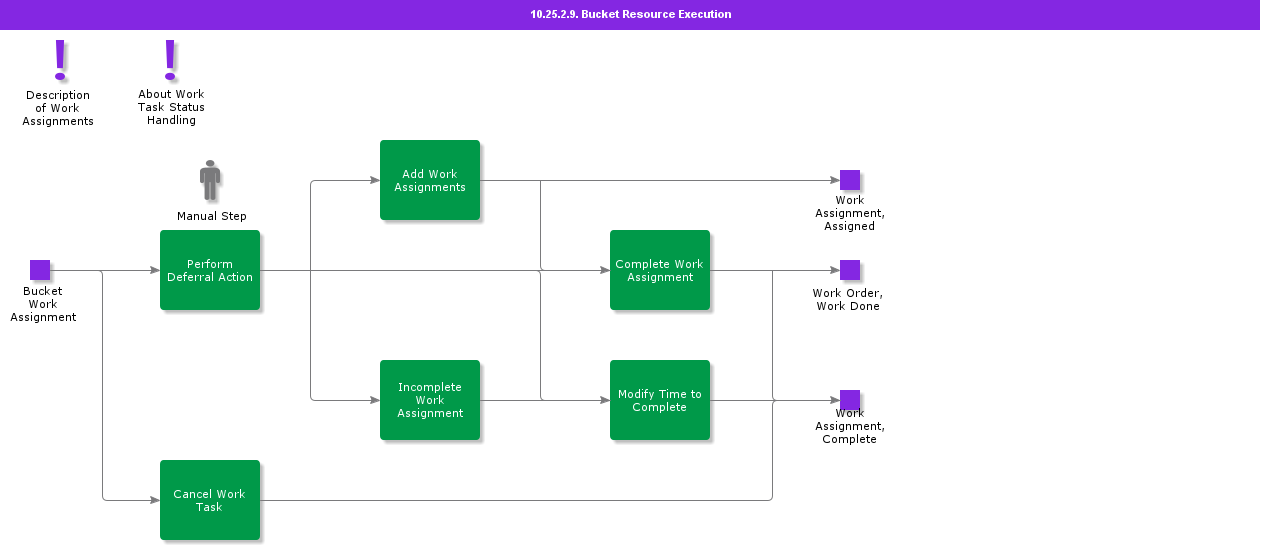The image size is (1270, 550).
Task: Select the Incomplete Work Assignment process box
Action: [x=430, y=400]
